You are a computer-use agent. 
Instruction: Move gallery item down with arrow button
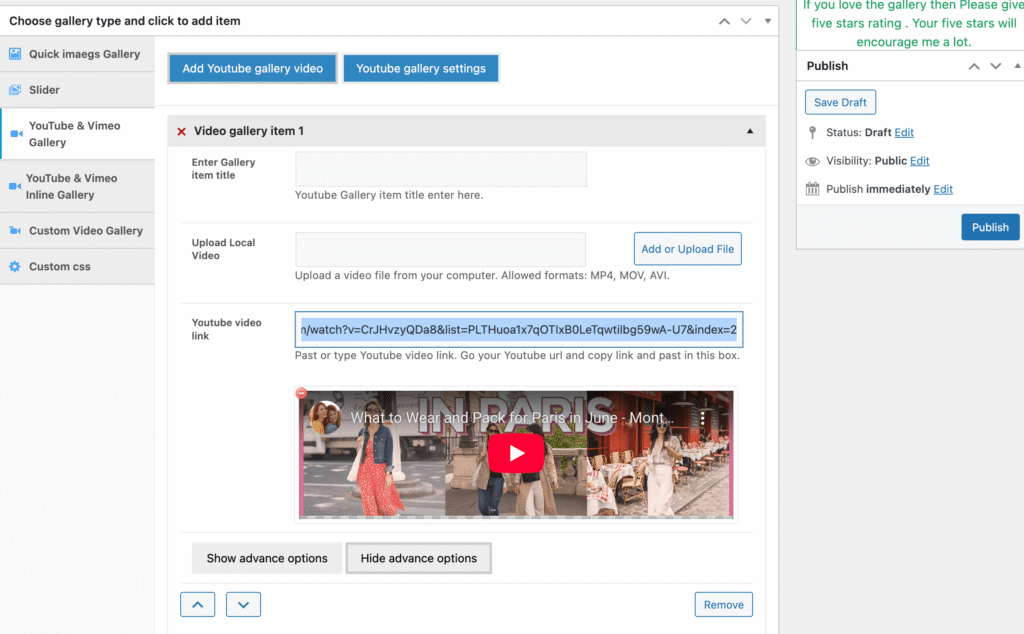[x=243, y=604]
